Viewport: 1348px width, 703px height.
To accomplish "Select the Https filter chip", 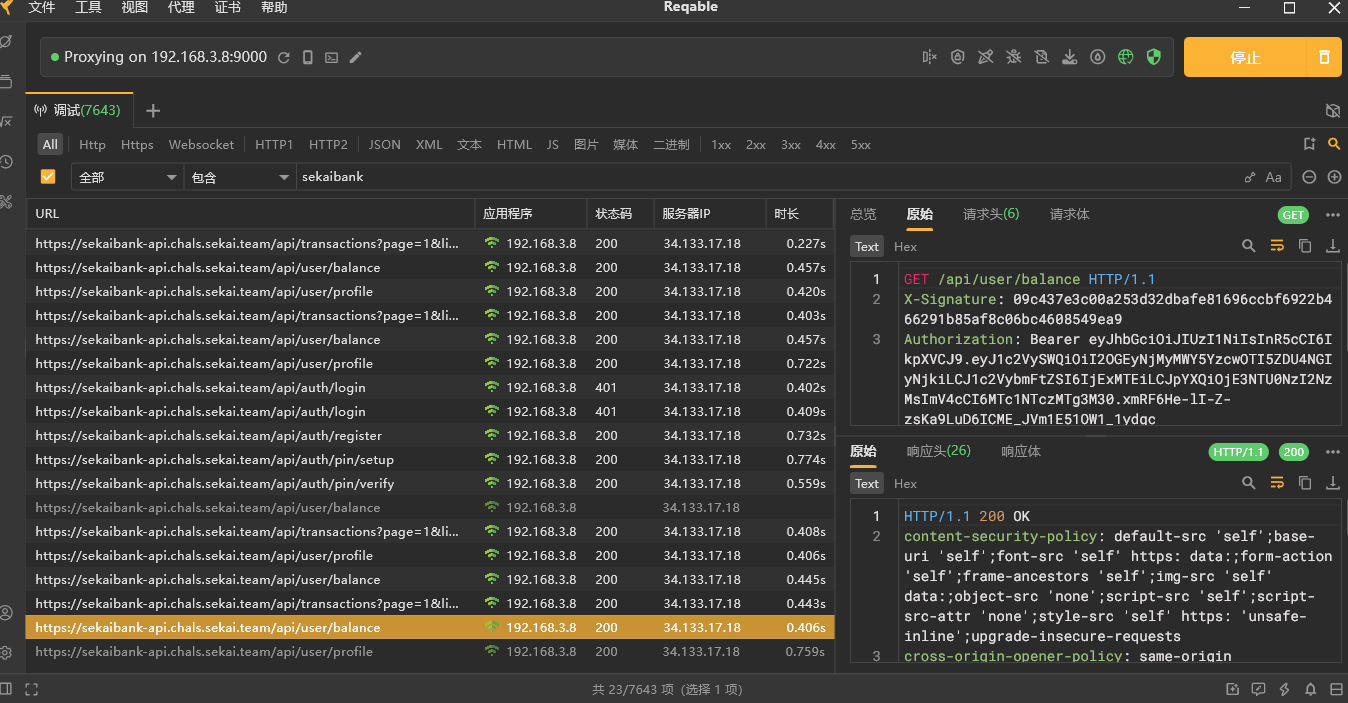I will (137, 145).
